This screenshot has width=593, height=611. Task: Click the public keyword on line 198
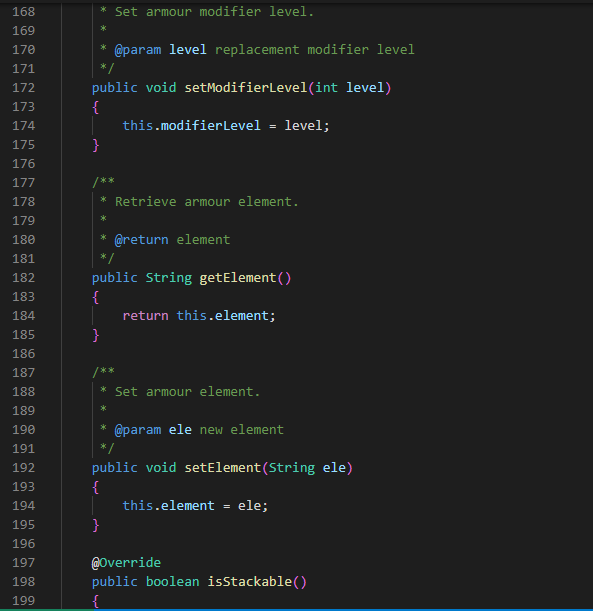(115, 582)
